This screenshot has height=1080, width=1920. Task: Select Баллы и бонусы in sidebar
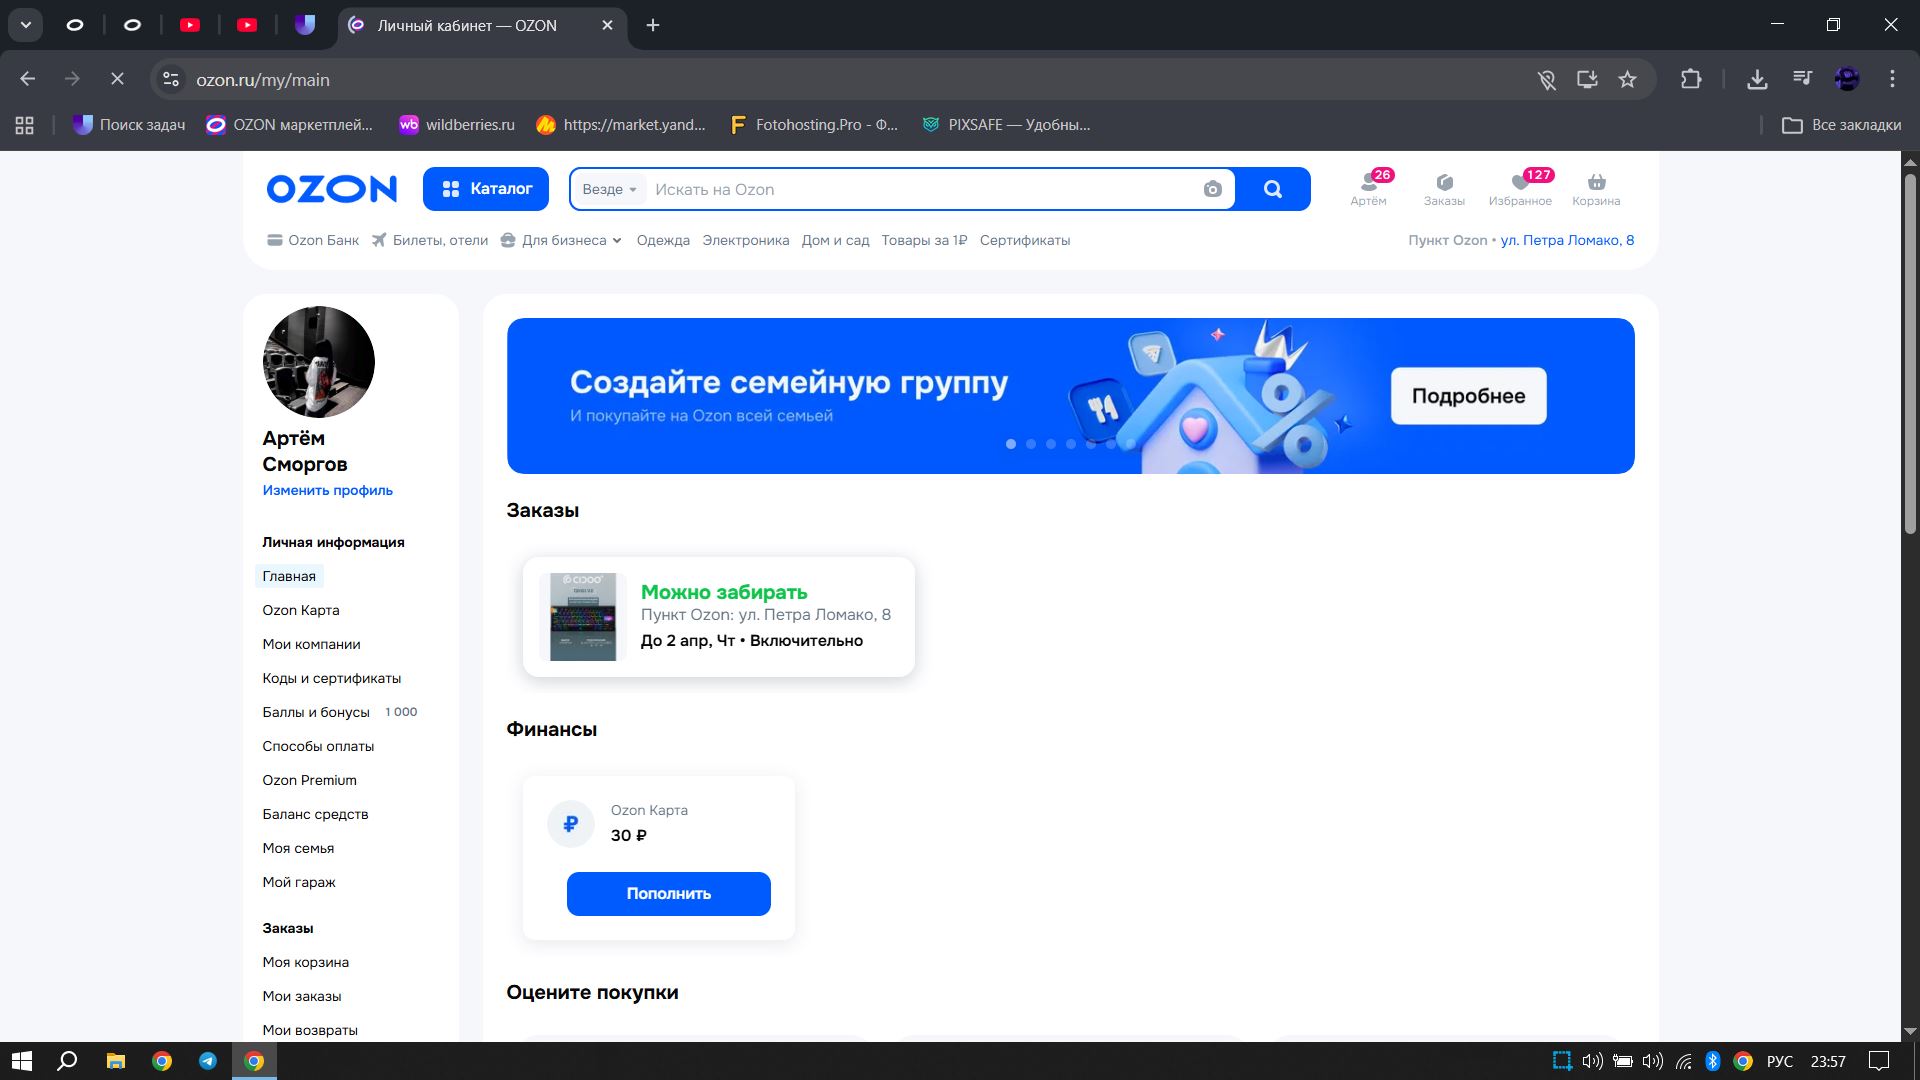[316, 712]
